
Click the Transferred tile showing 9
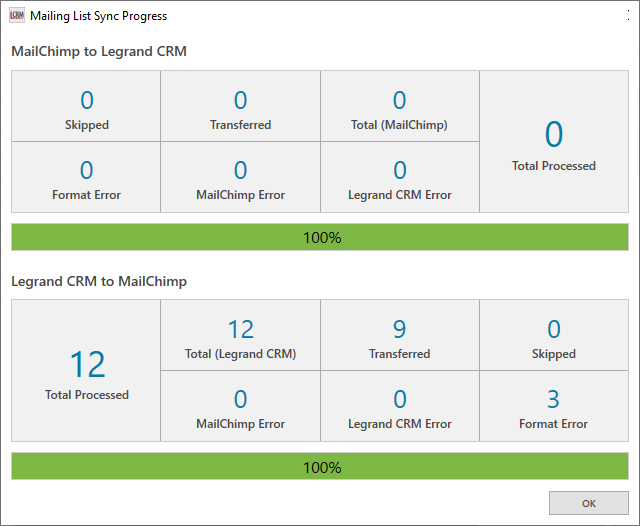(x=399, y=336)
